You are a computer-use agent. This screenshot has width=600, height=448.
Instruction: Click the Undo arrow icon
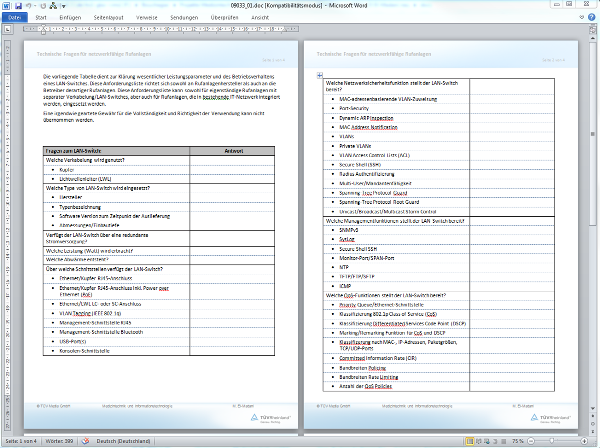28,5
